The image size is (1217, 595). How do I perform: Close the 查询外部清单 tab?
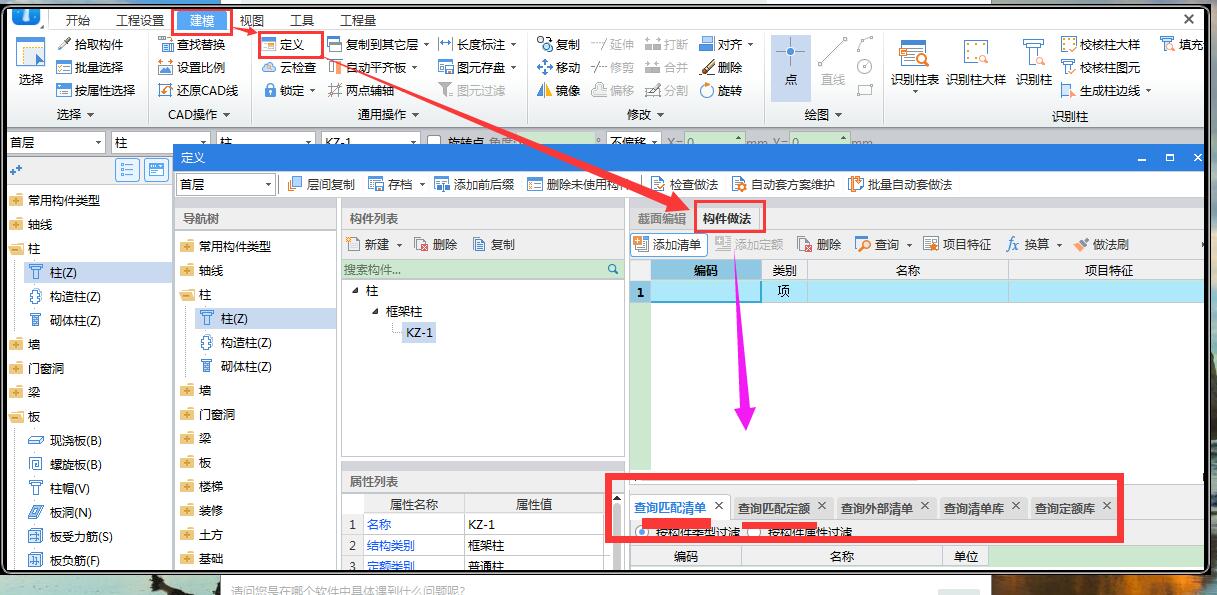pos(925,506)
